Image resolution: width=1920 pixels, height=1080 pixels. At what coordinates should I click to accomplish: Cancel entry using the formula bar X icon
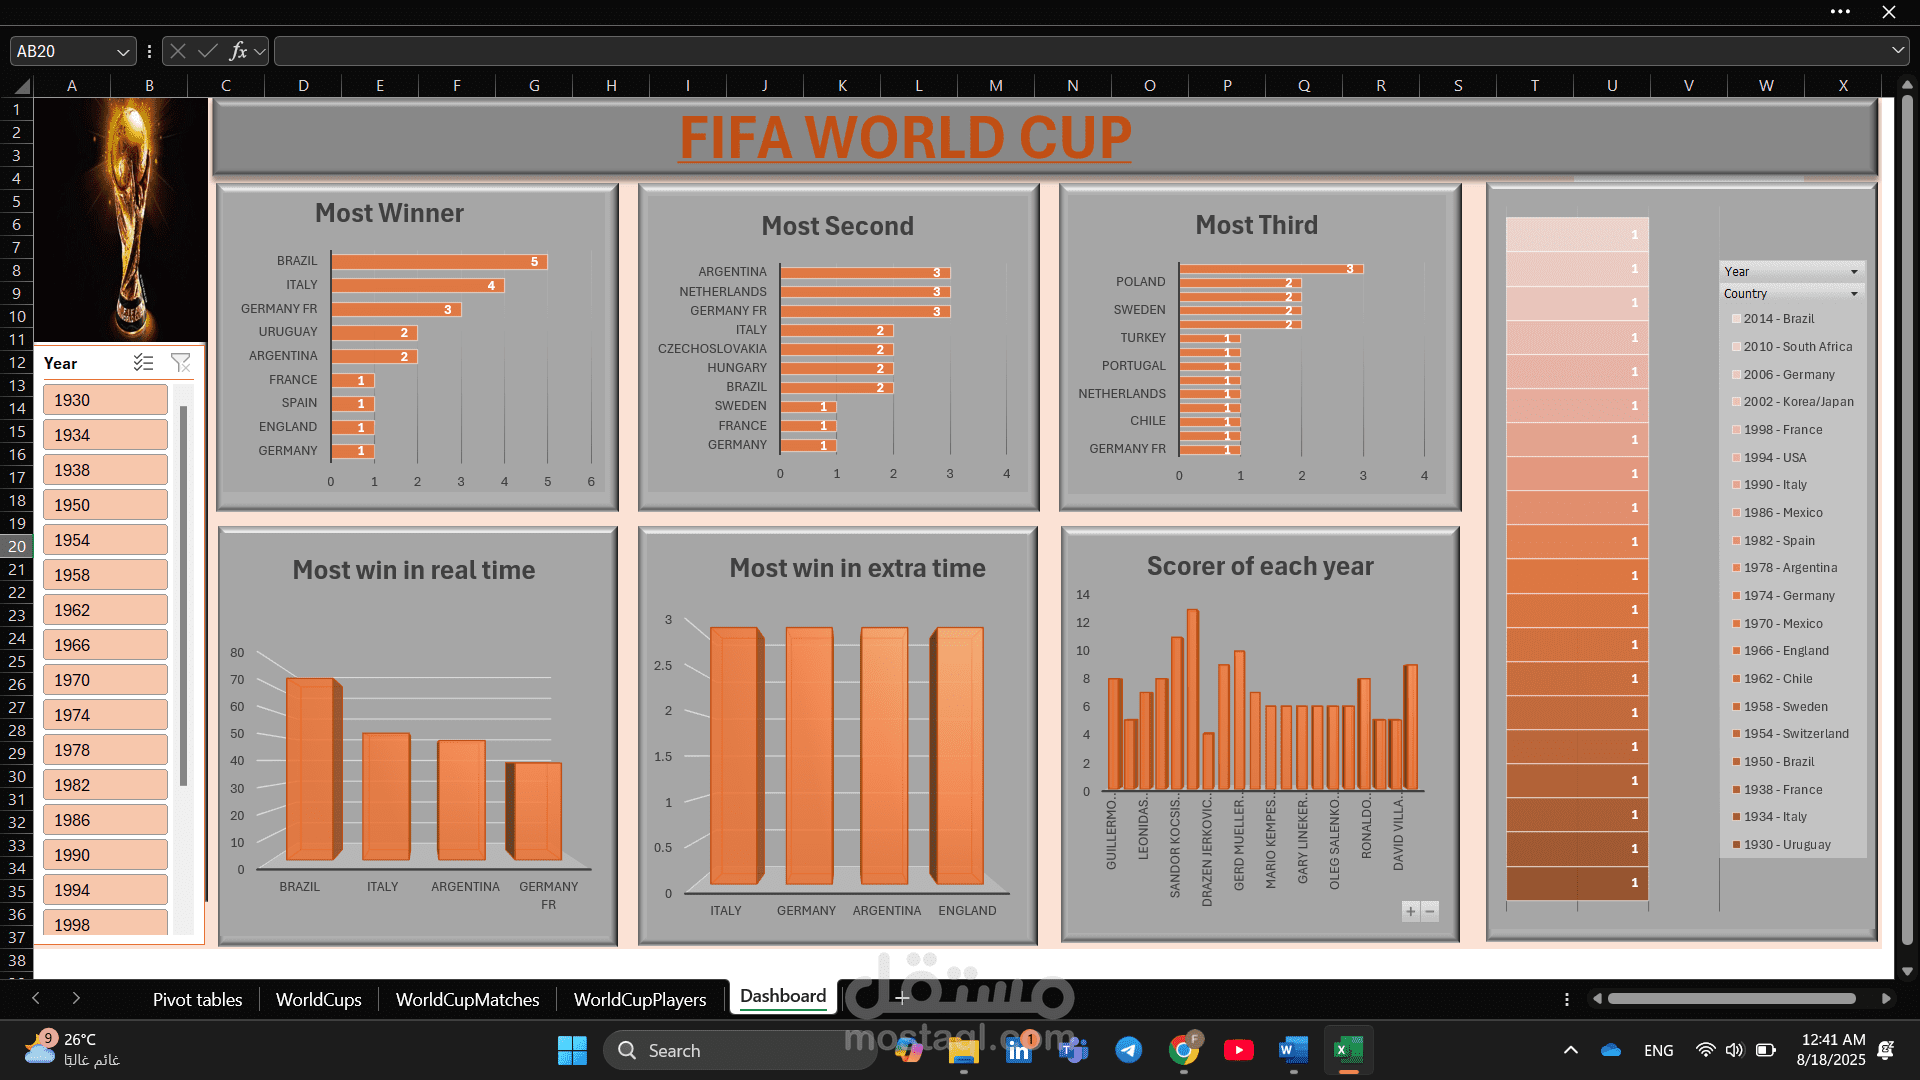(x=177, y=50)
